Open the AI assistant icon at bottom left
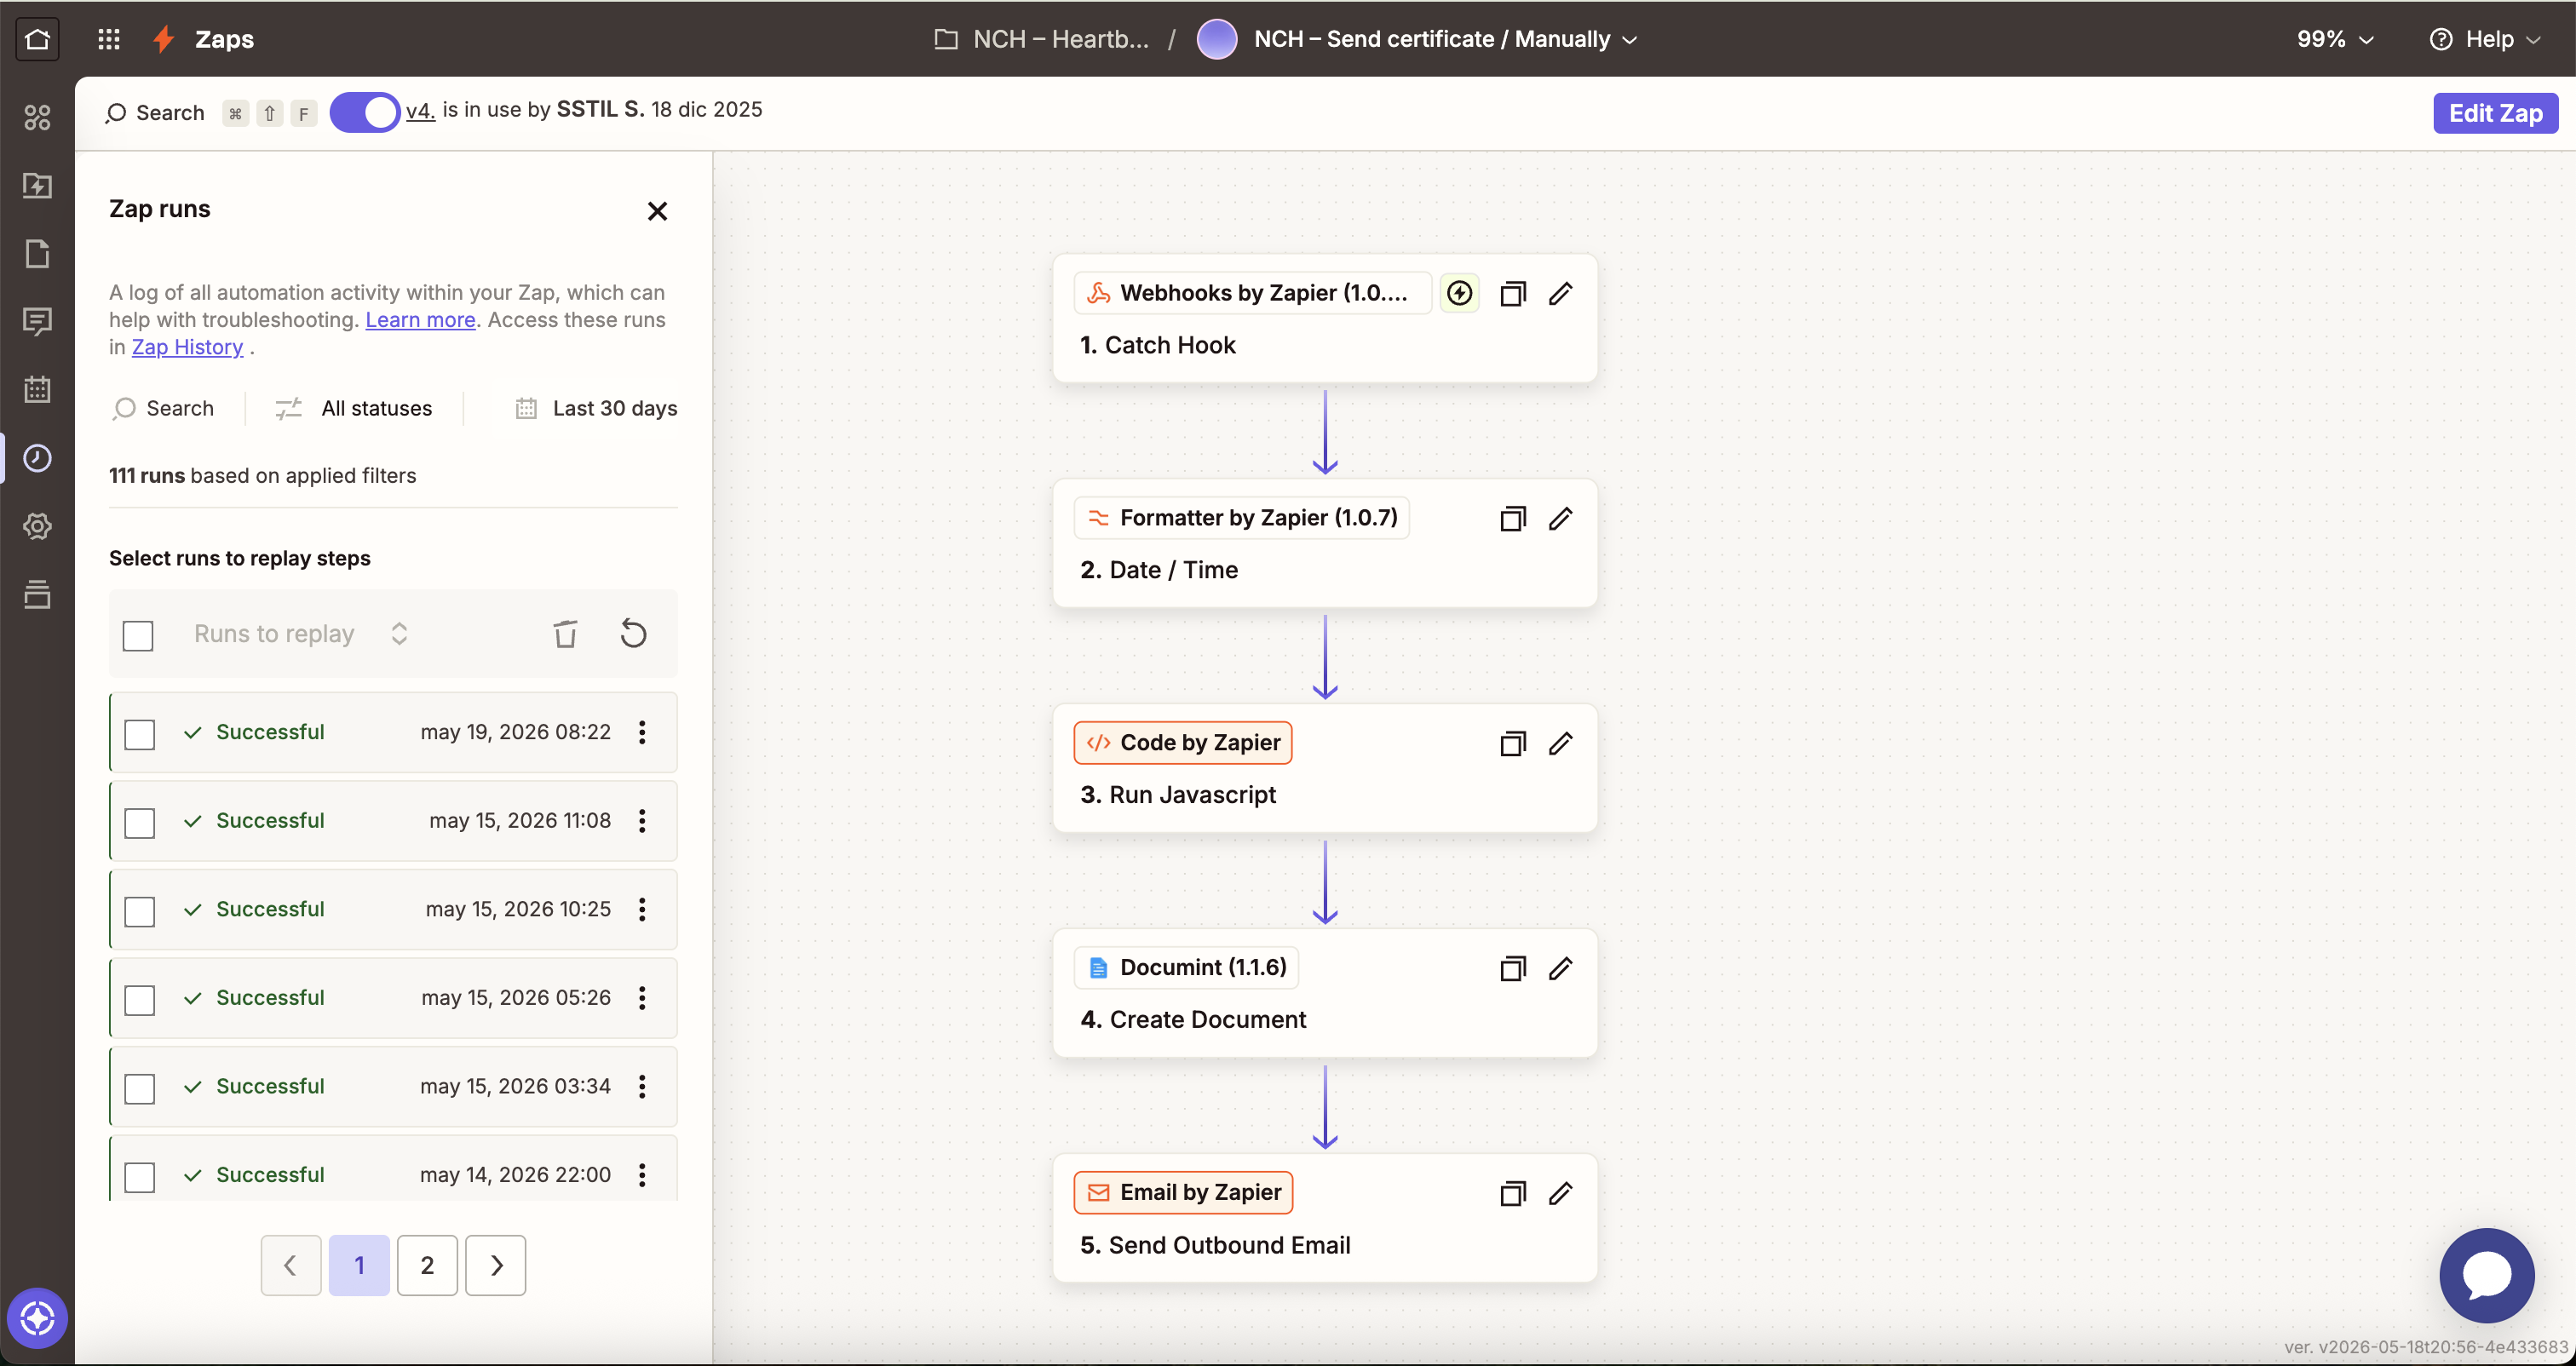 [x=37, y=1318]
